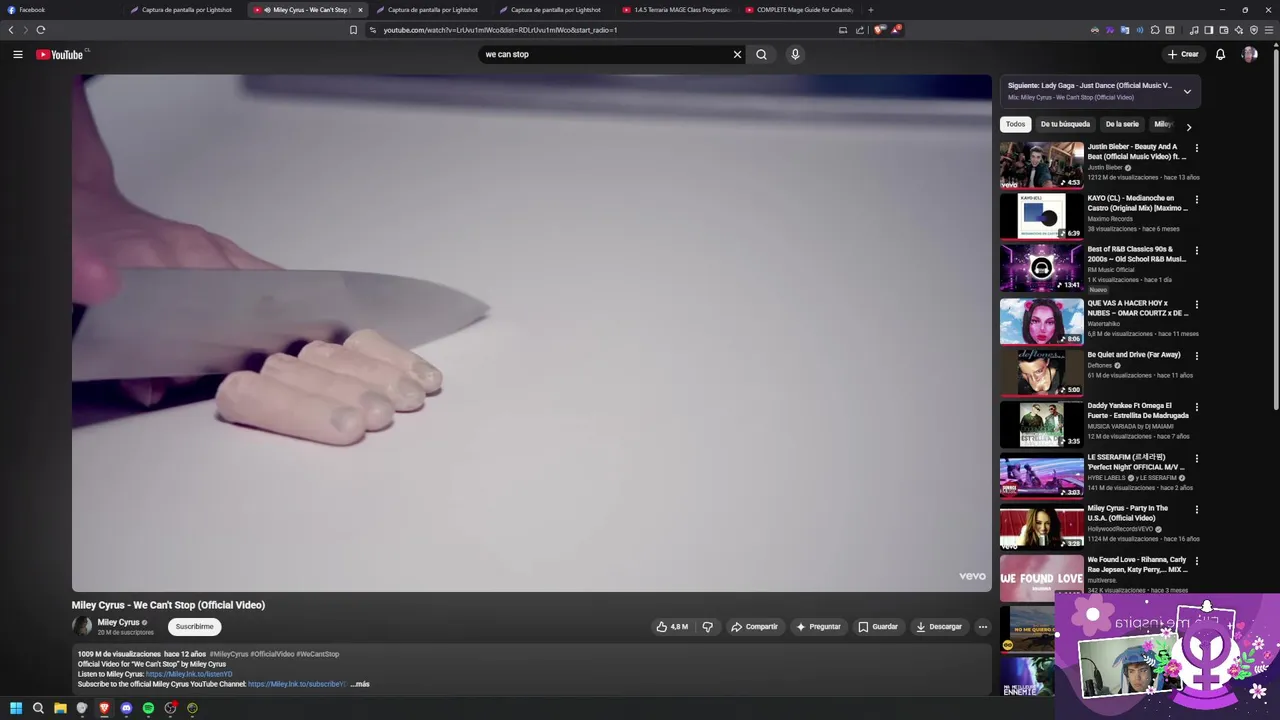This screenshot has width=1280, height=720.
Task: Run the search with the magnifier button
Action: [761, 54]
